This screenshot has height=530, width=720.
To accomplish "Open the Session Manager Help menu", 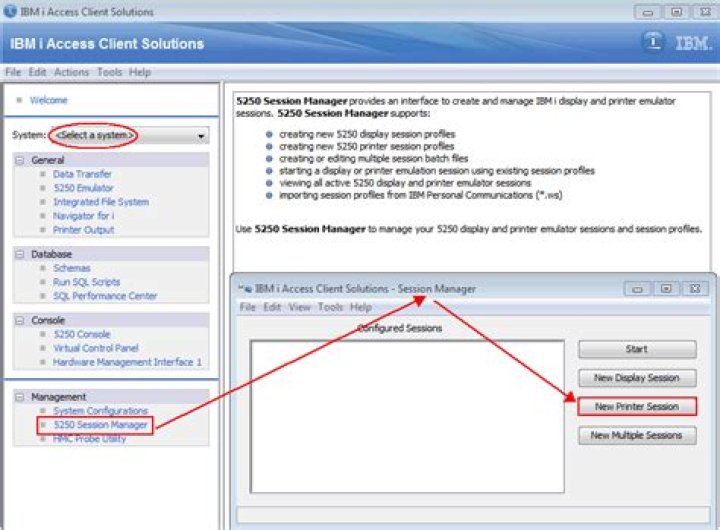I will coord(361,307).
